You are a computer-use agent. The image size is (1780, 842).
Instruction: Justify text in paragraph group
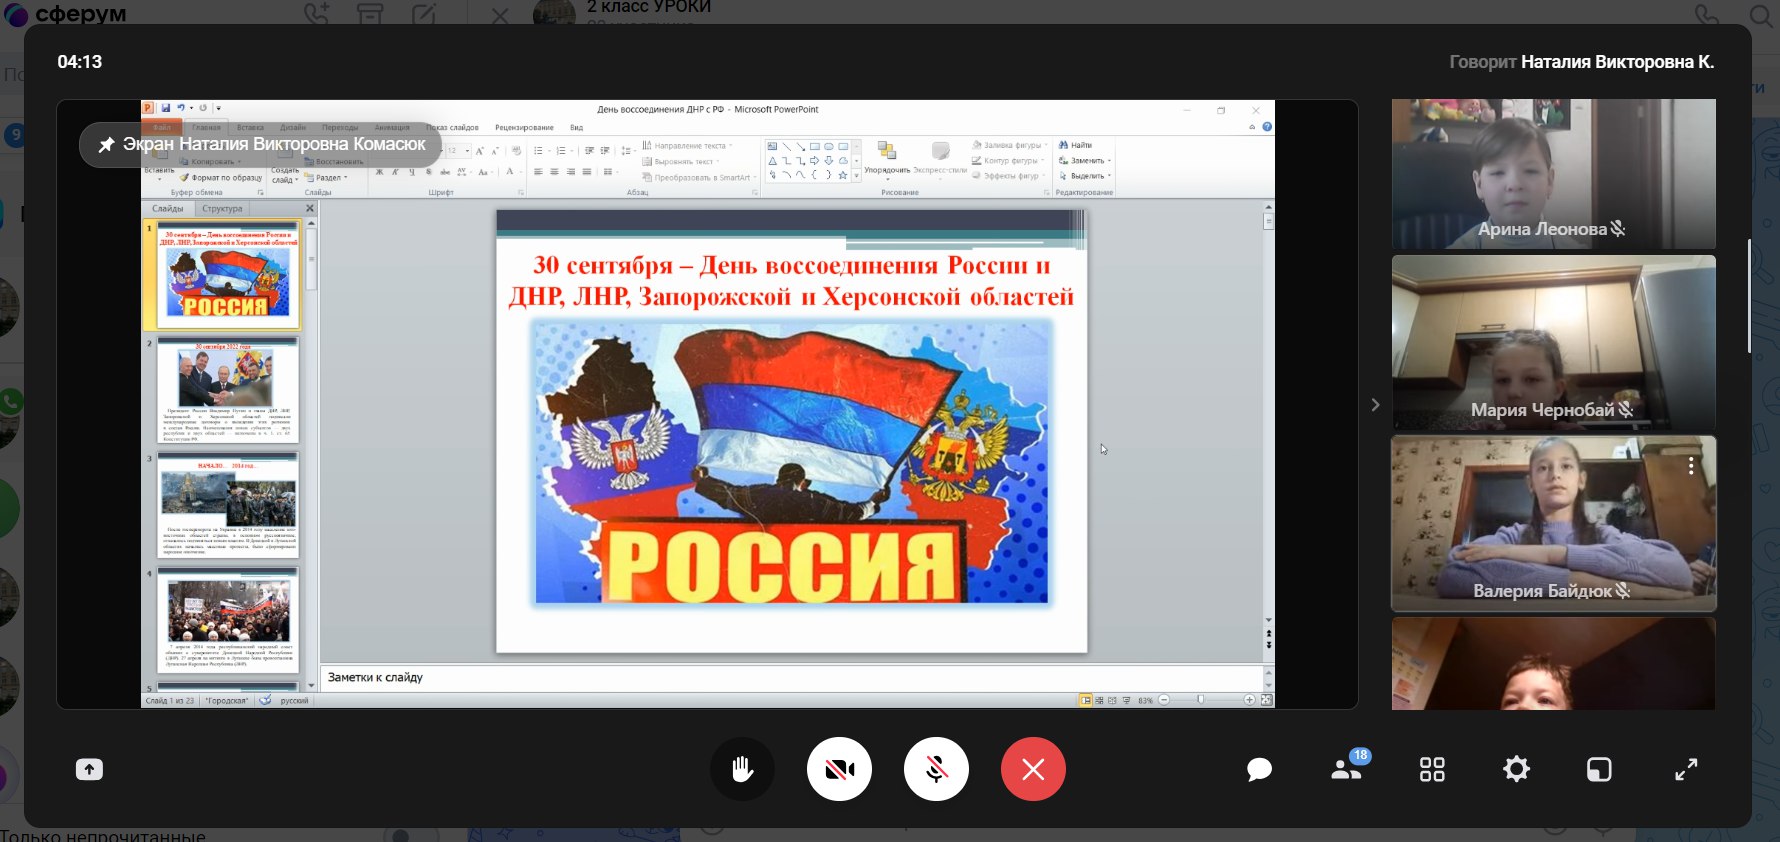coord(587,172)
